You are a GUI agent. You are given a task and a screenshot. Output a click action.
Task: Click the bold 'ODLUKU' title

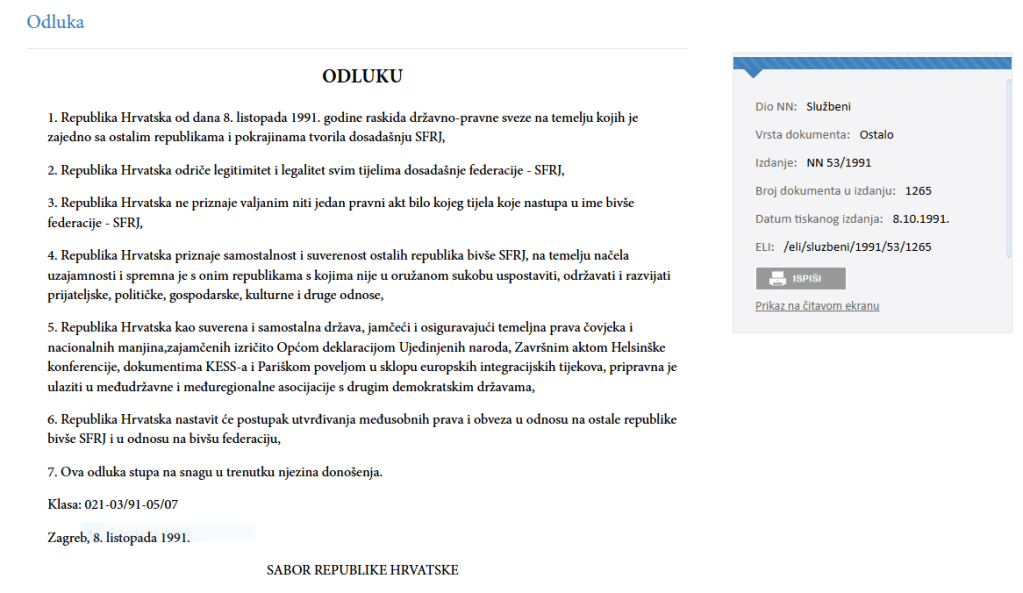coord(362,77)
